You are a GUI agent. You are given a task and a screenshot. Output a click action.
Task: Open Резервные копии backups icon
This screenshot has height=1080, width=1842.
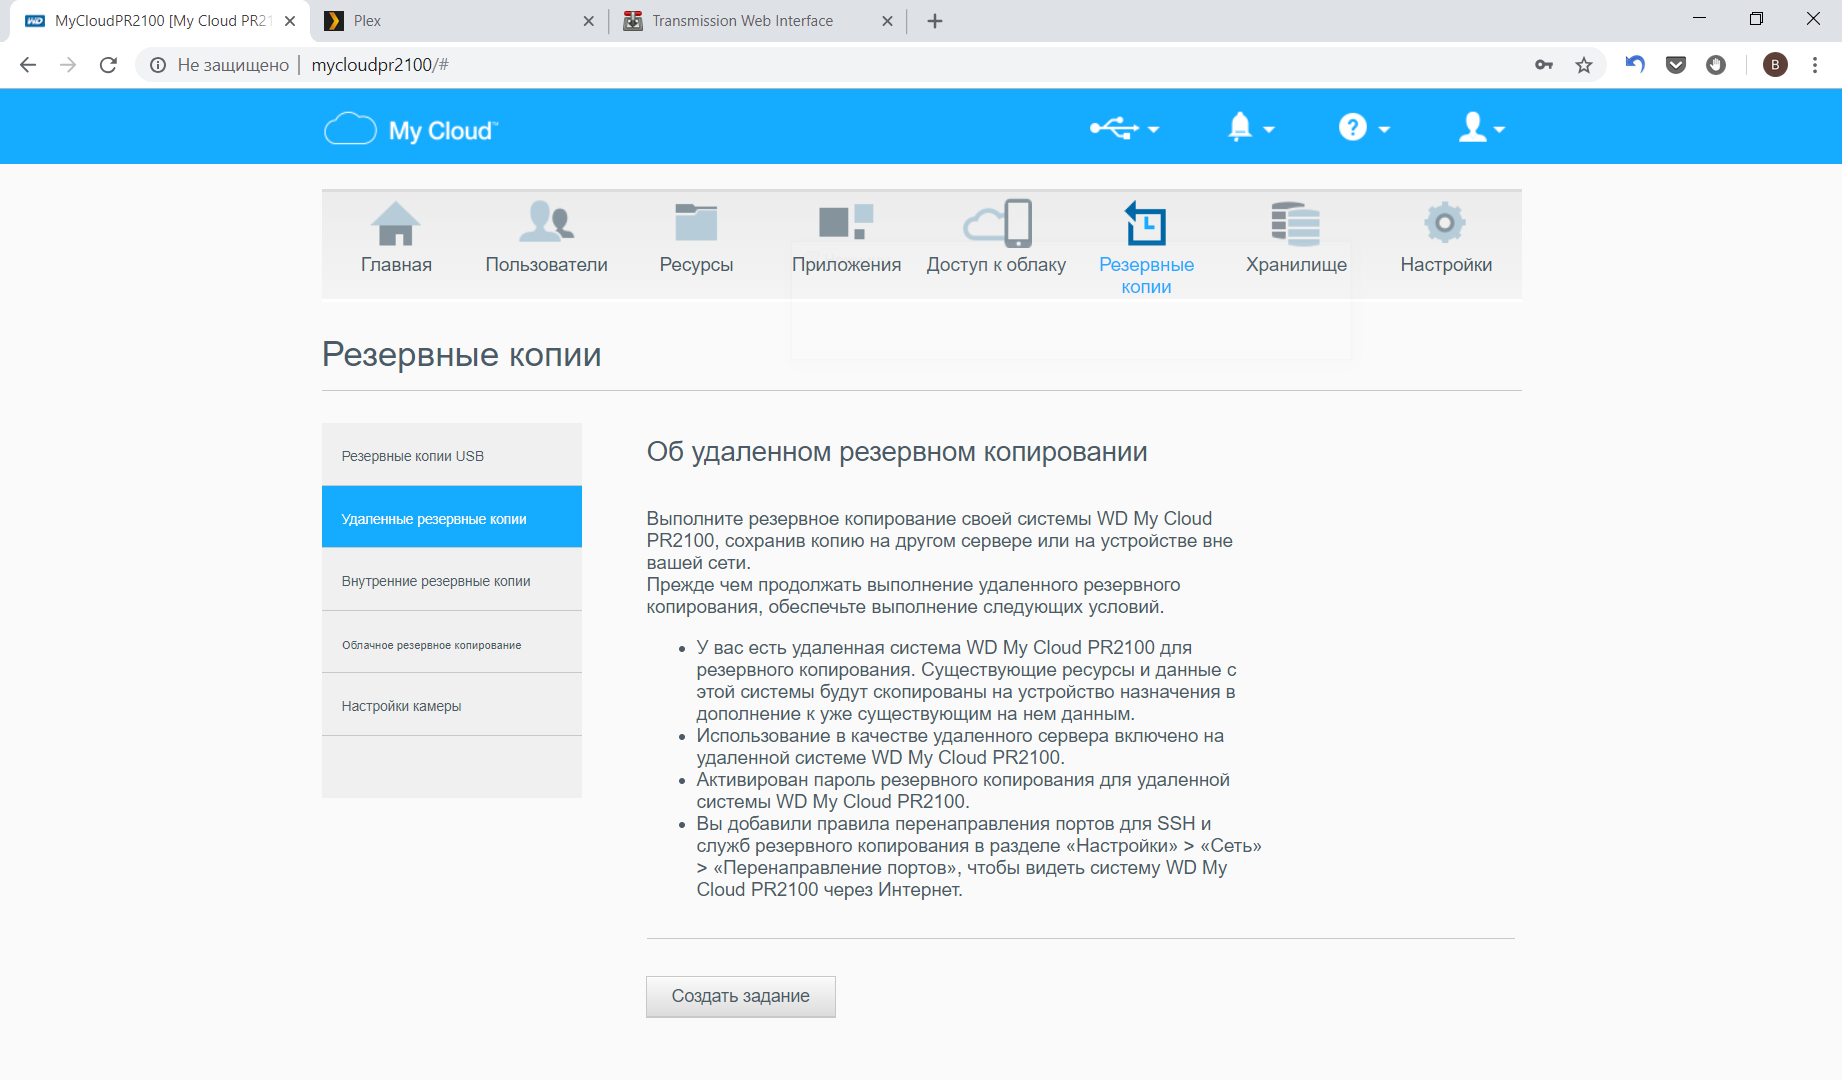[x=1146, y=223]
